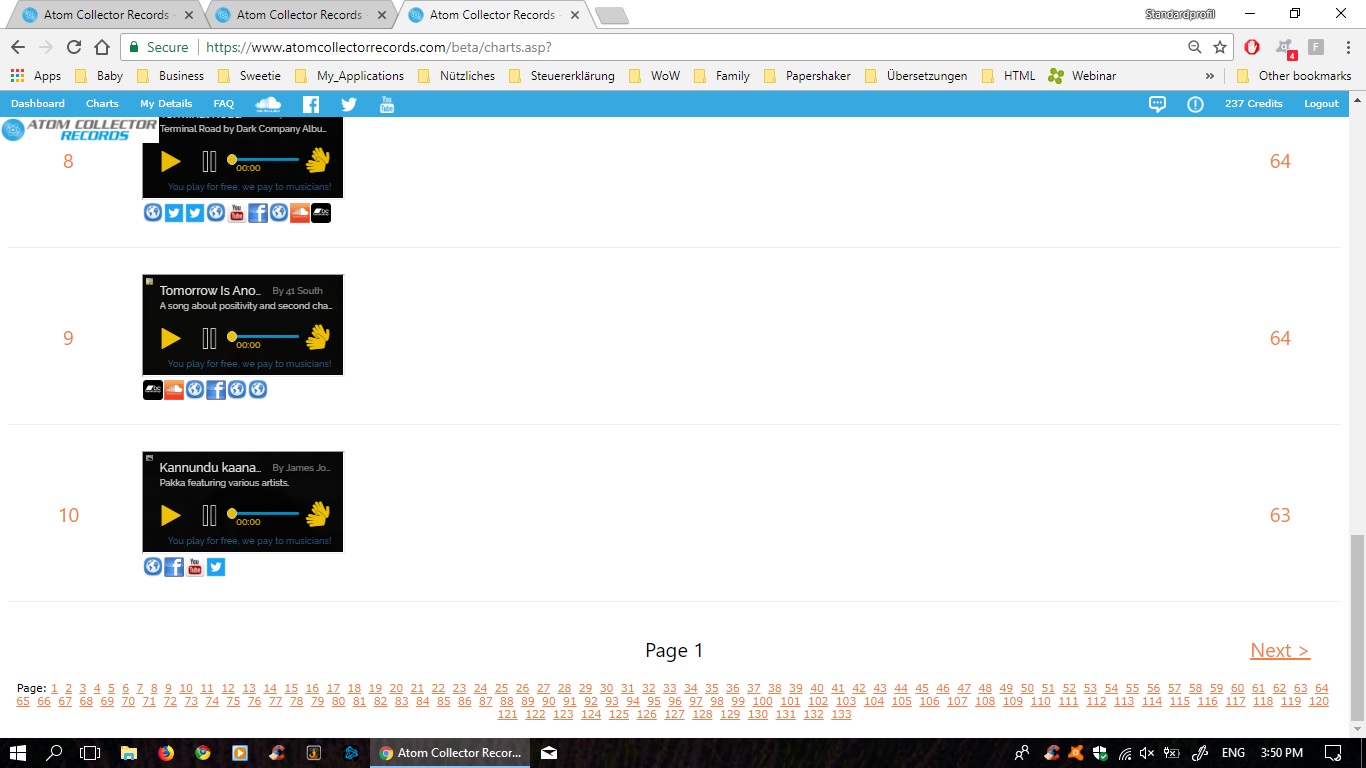Go to the Next page of charts
The width and height of the screenshot is (1366, 768).
click(x=1280, y=651)
